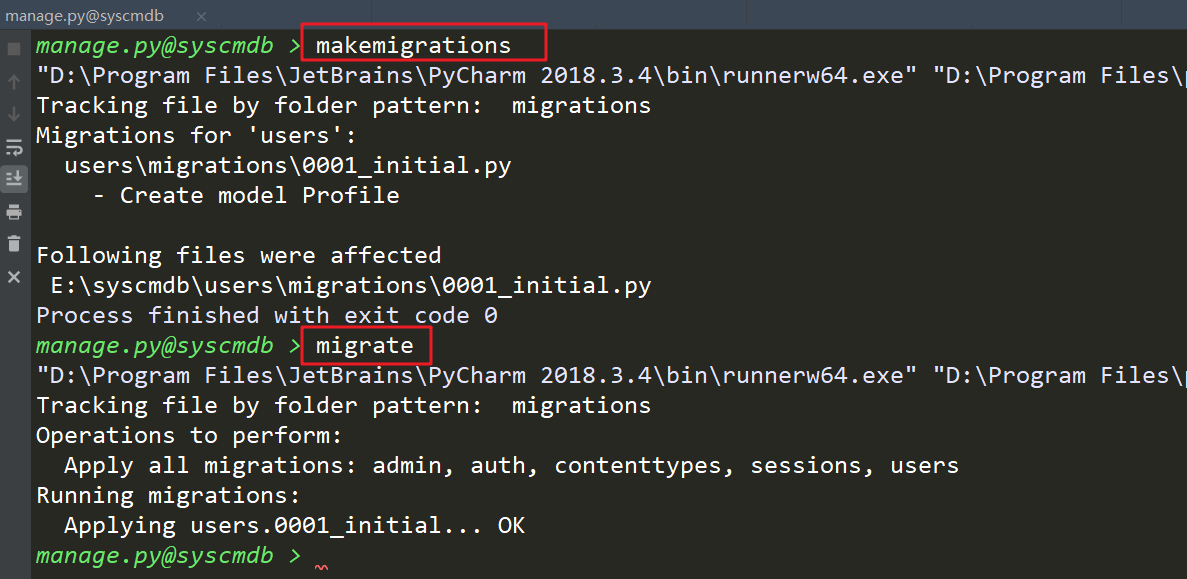
Task: Click the "Create model Profile" line
Action: (x=259, y=196)
